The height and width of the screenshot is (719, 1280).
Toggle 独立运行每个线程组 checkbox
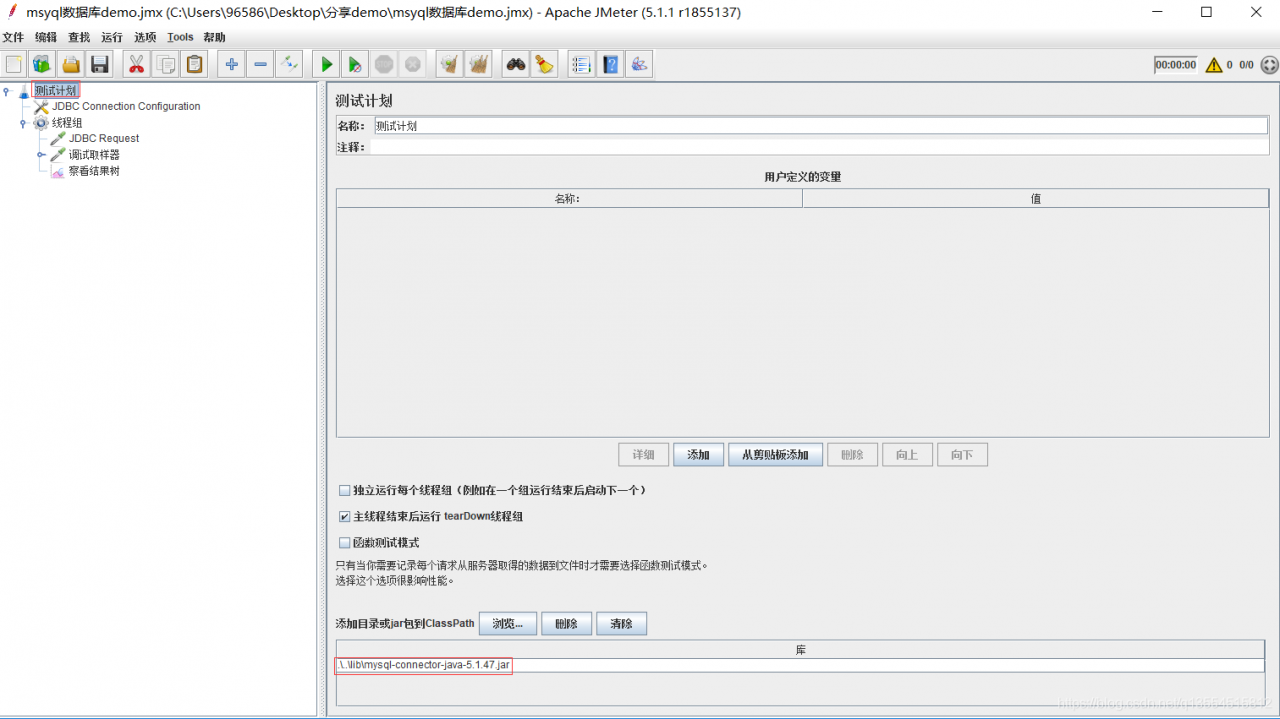pyautogui.click(x=345, y=490)
